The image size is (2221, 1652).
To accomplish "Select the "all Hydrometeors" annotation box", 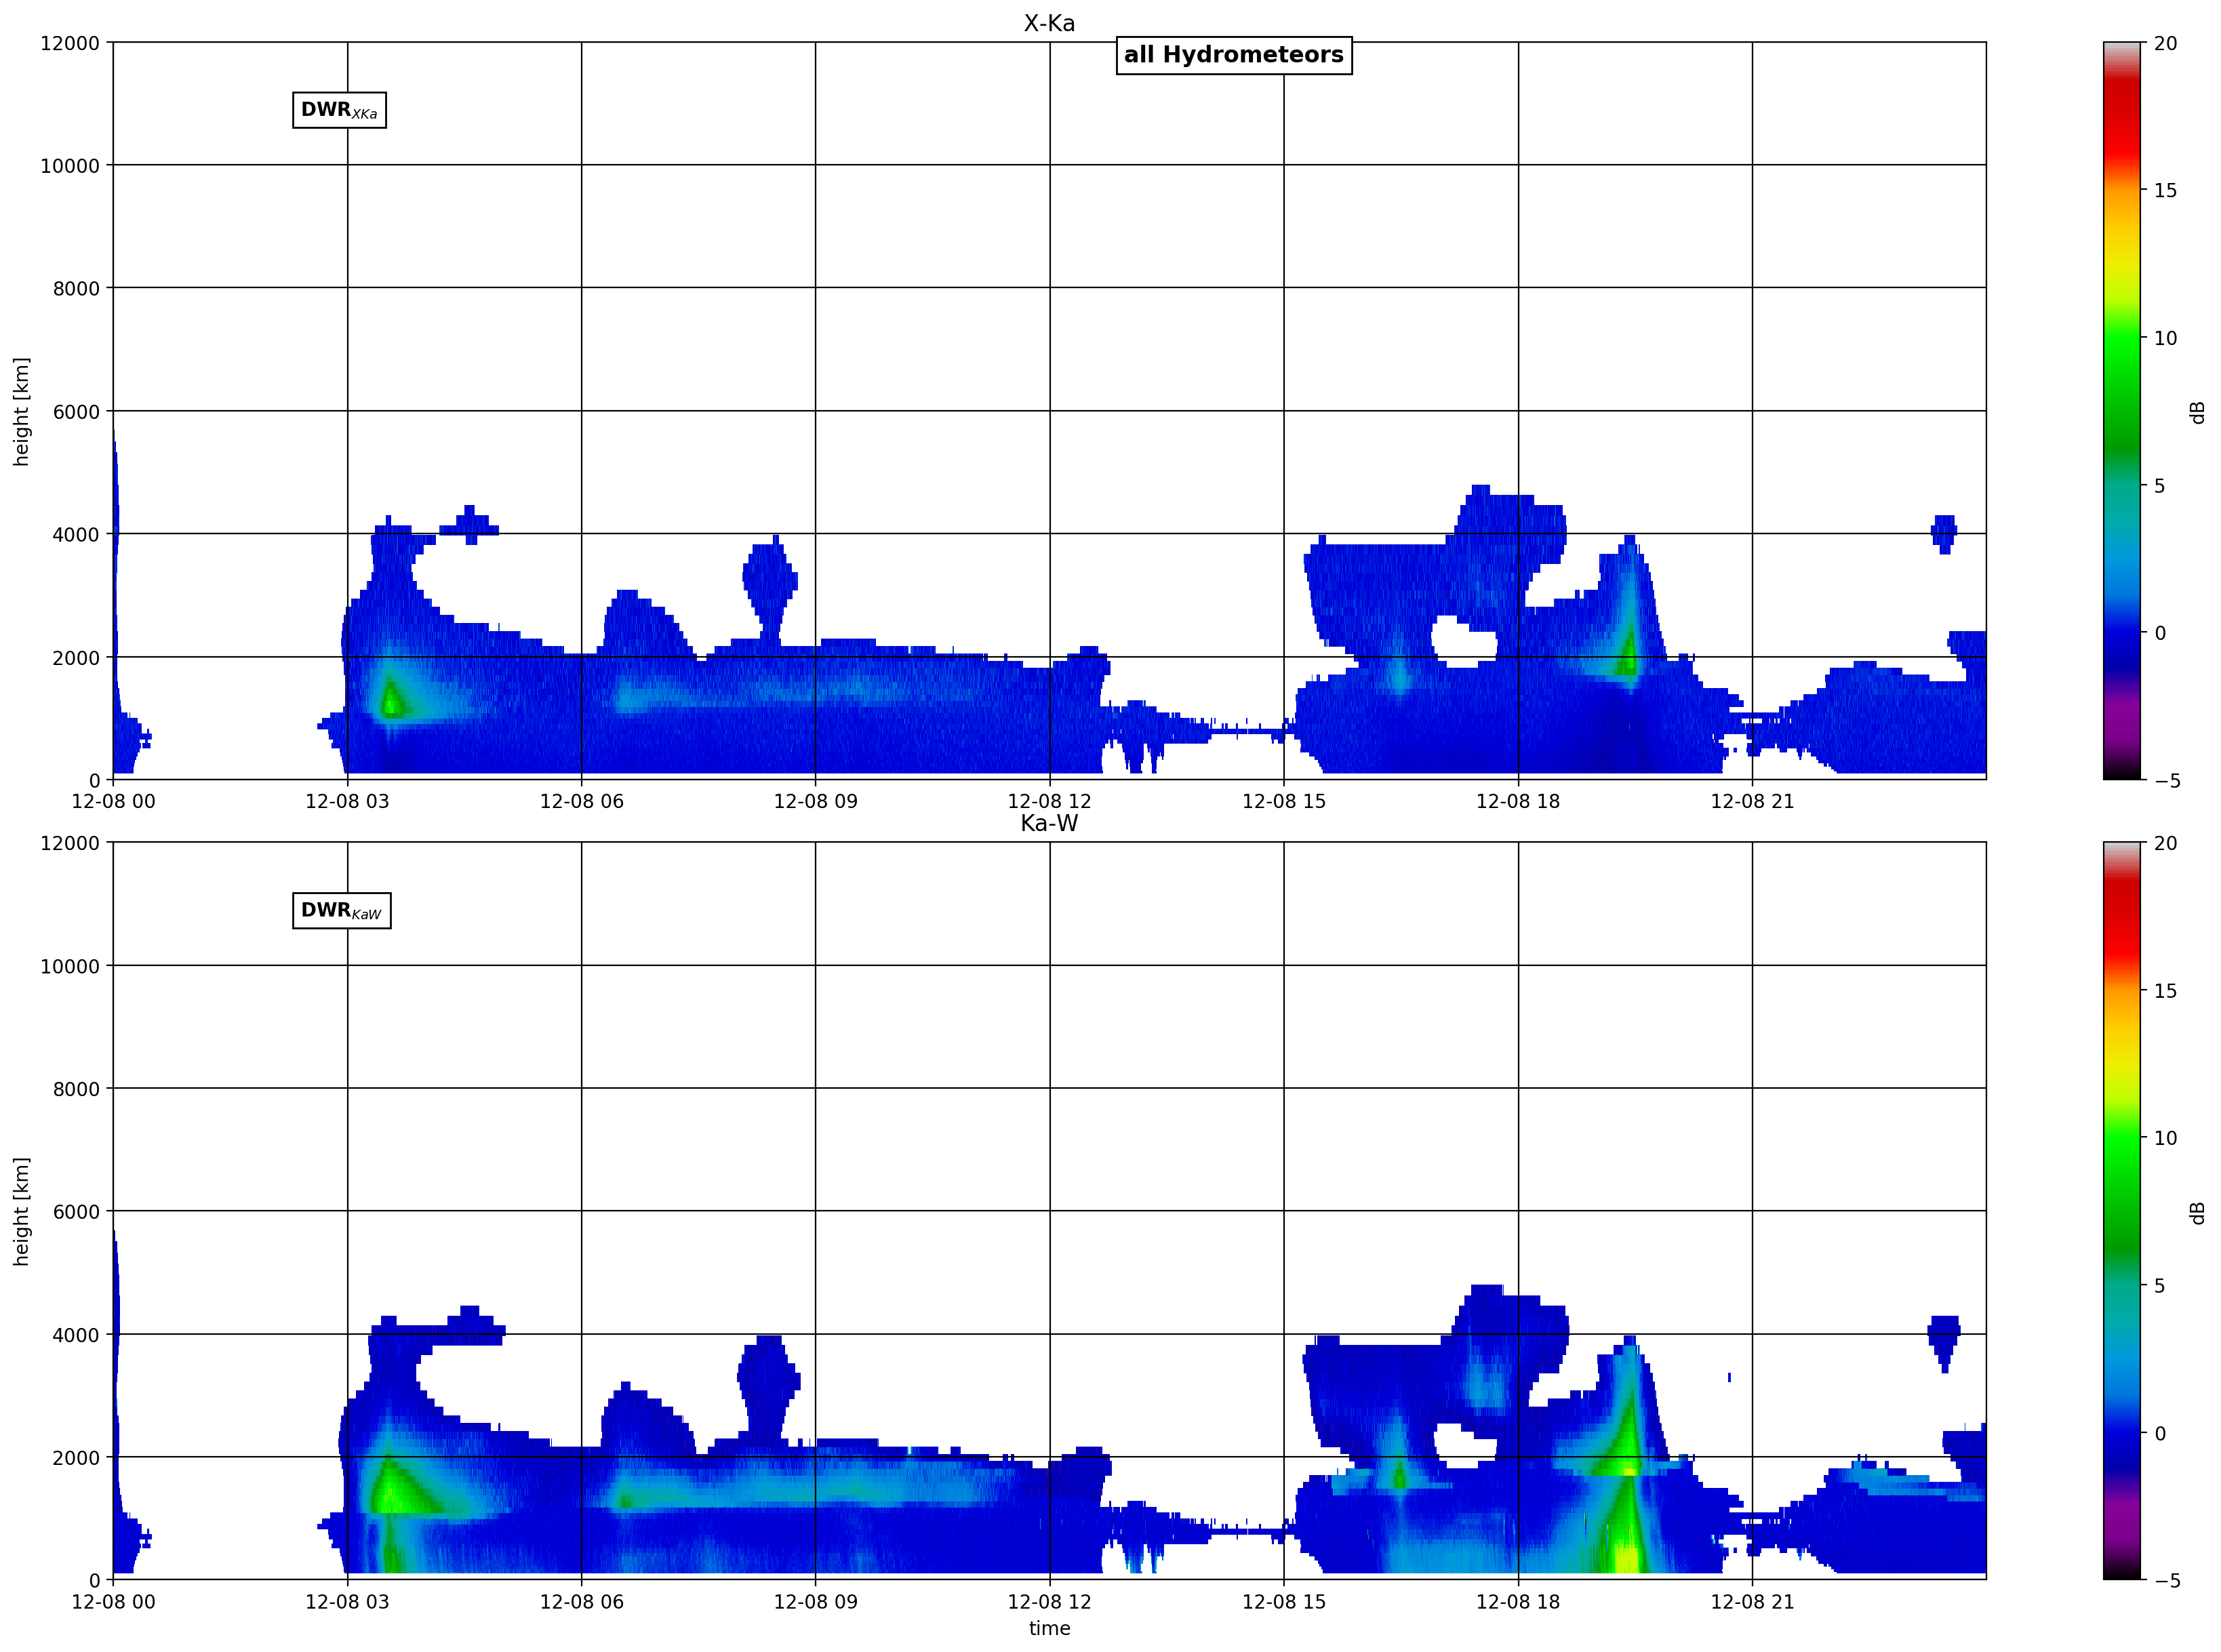I will 1234,55.
